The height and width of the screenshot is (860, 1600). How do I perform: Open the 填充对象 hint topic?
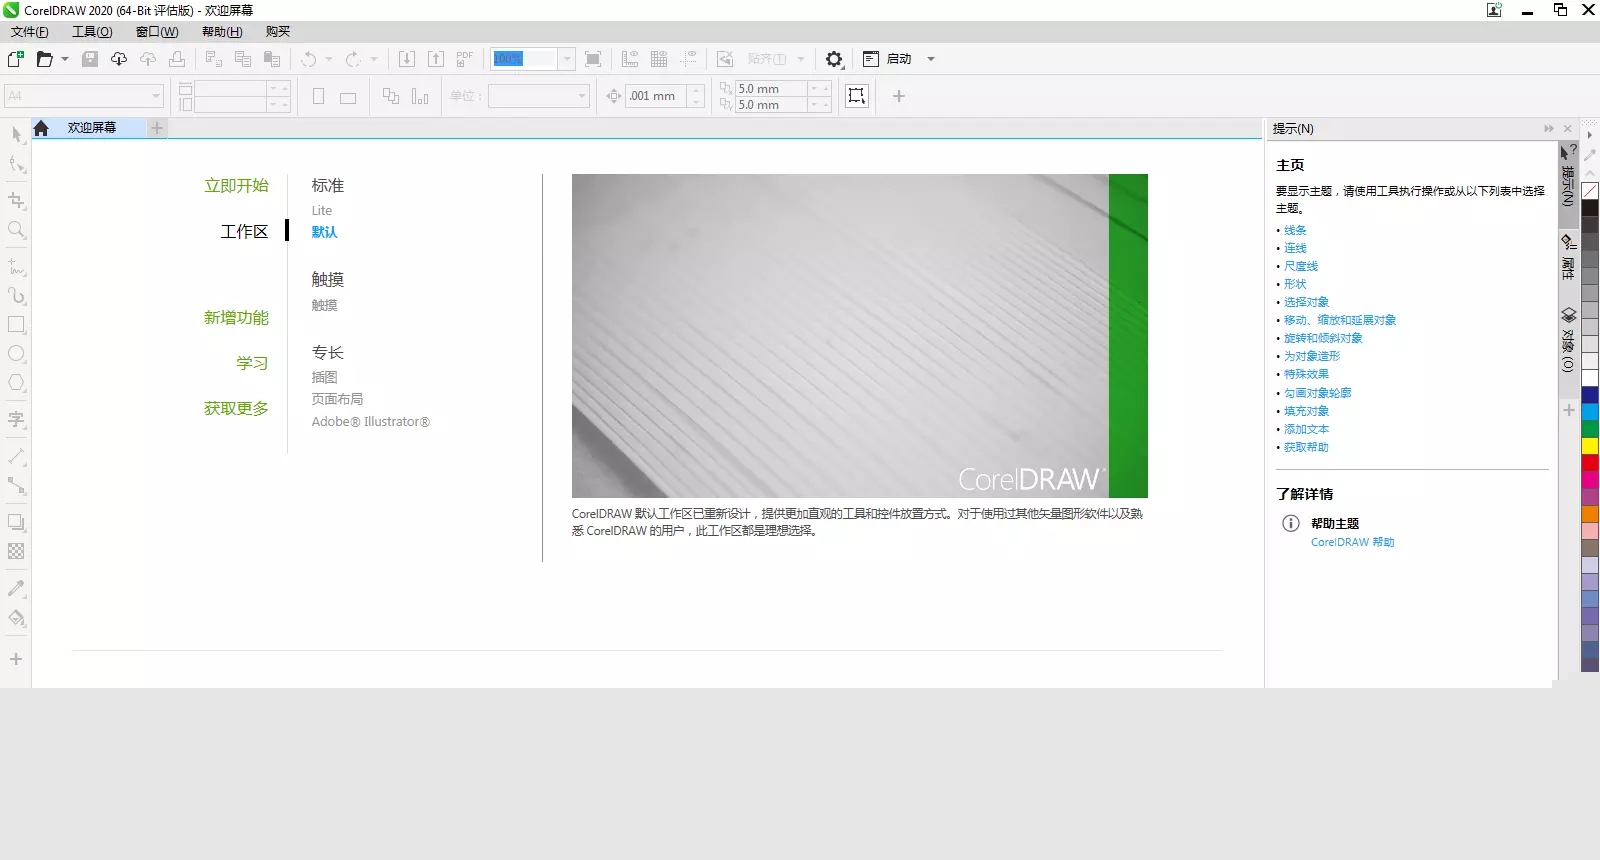[1306, 411]
